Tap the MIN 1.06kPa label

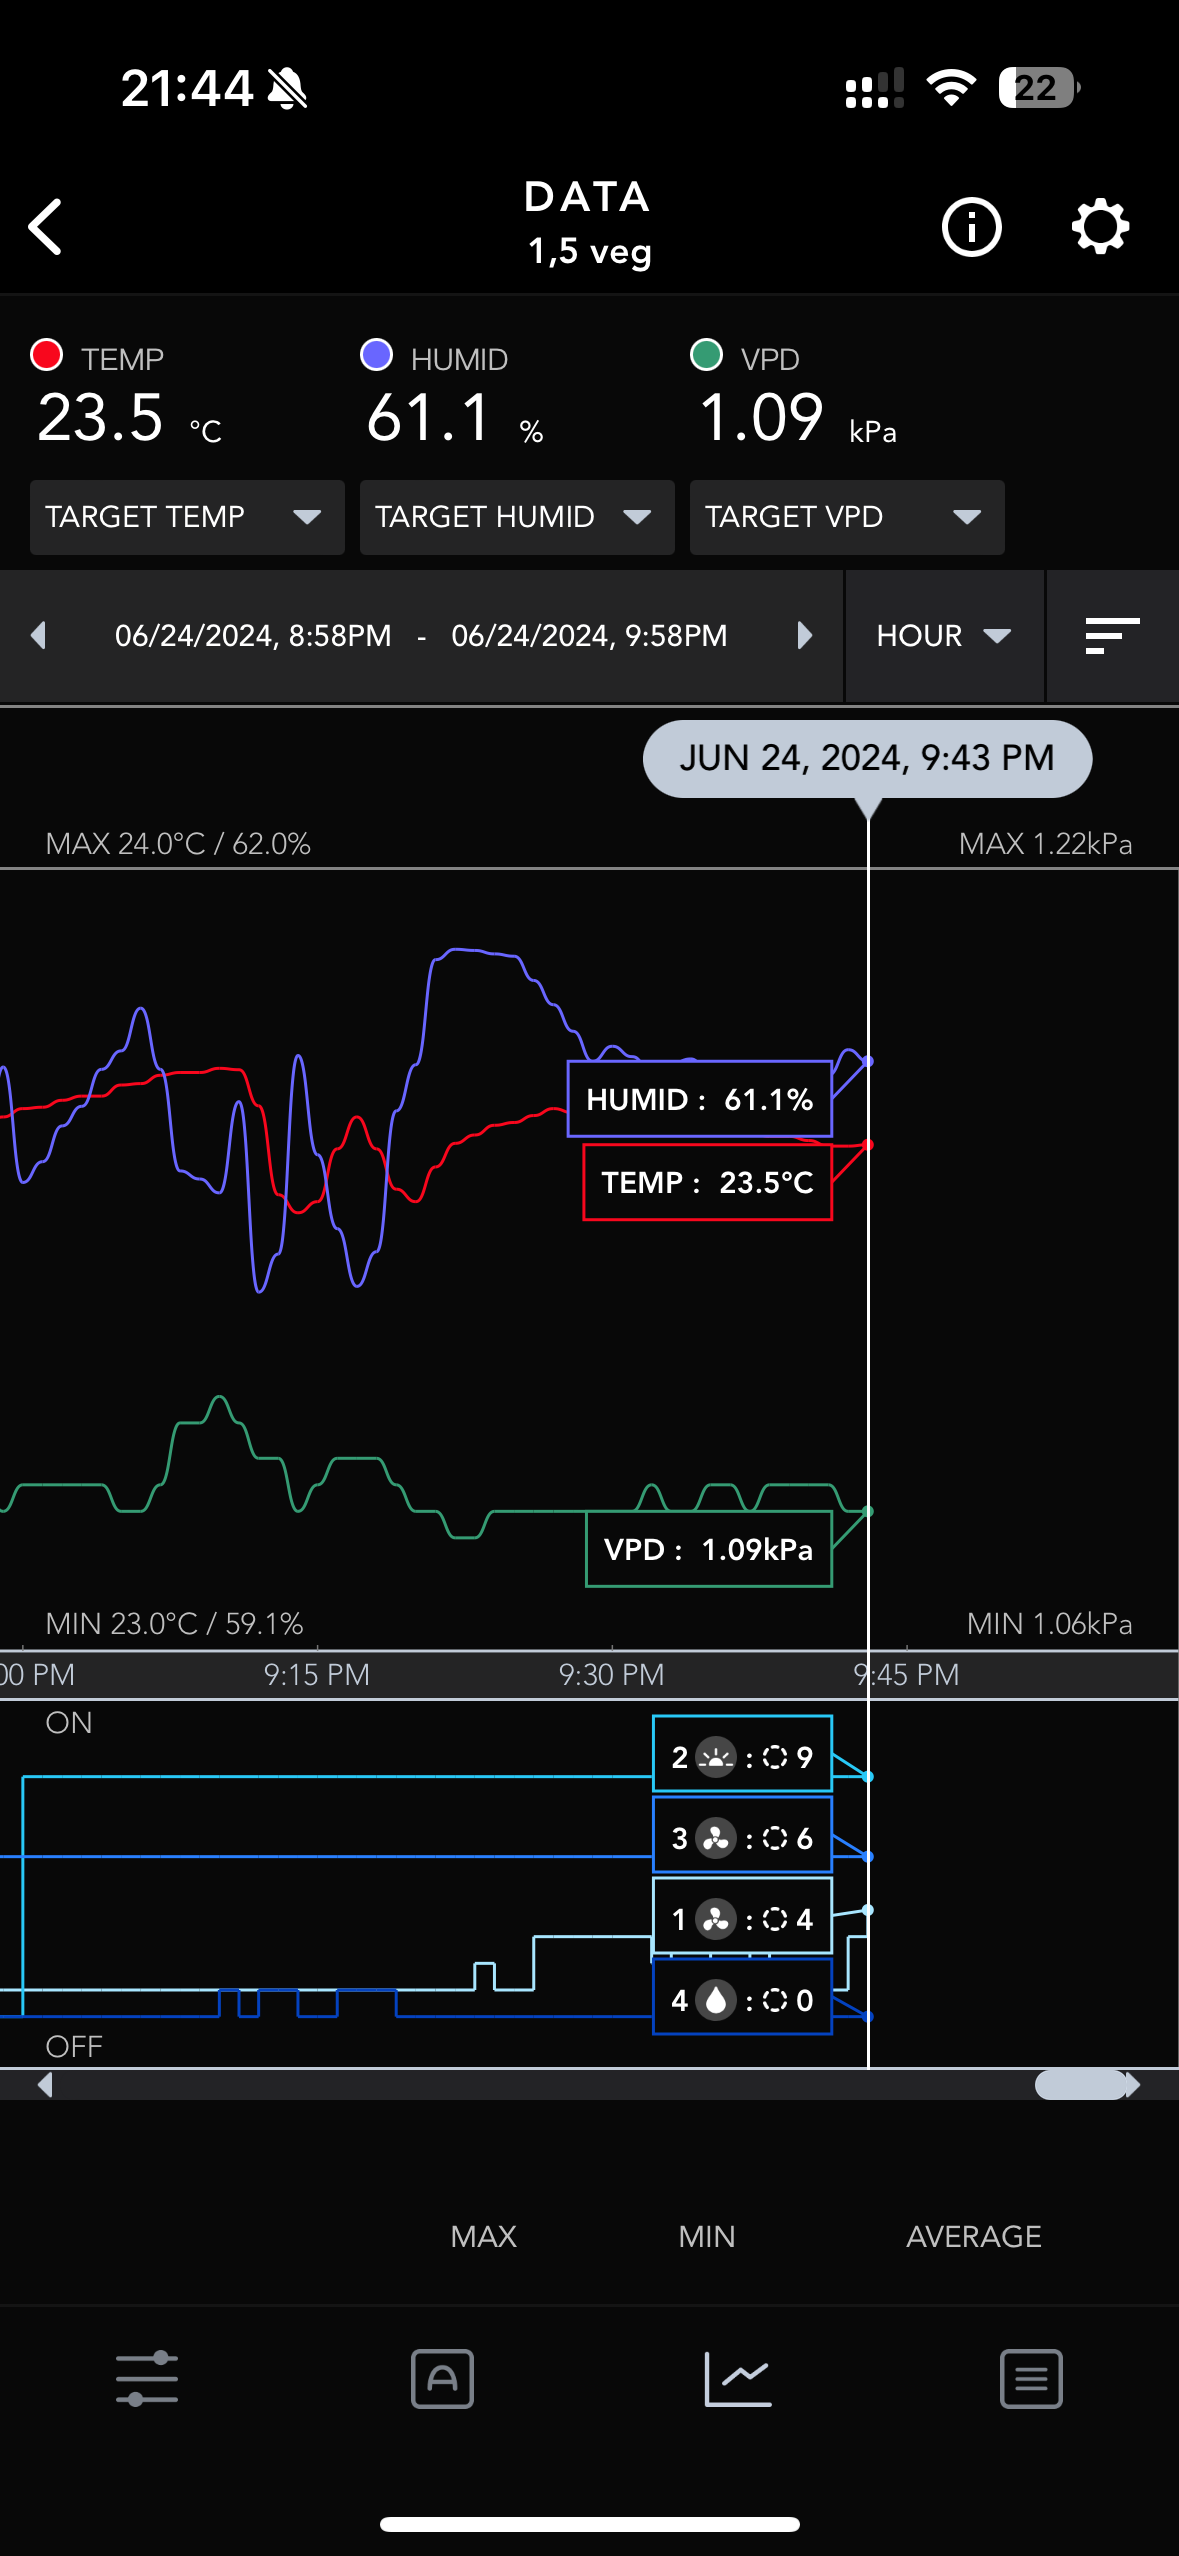click(1049, 1623)
